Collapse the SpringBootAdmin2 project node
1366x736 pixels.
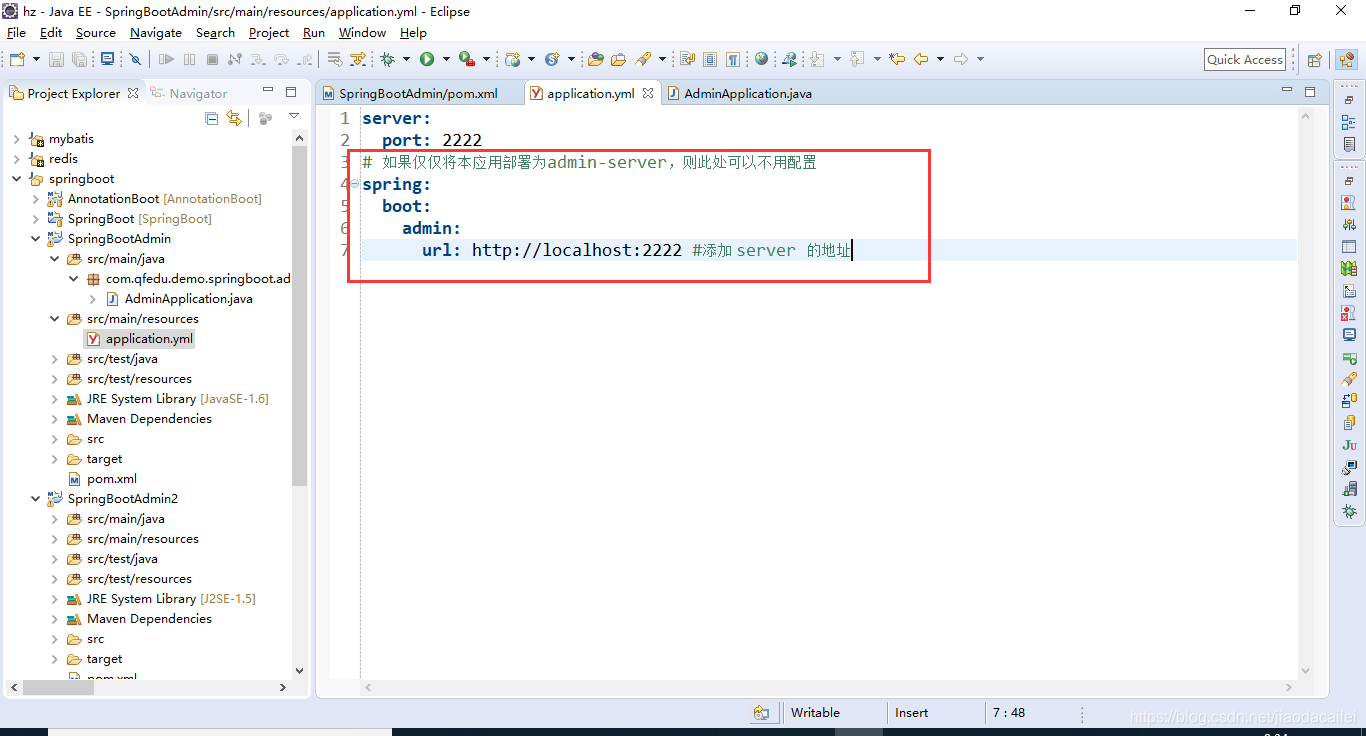pyautogui.click(x=36, y=499)
